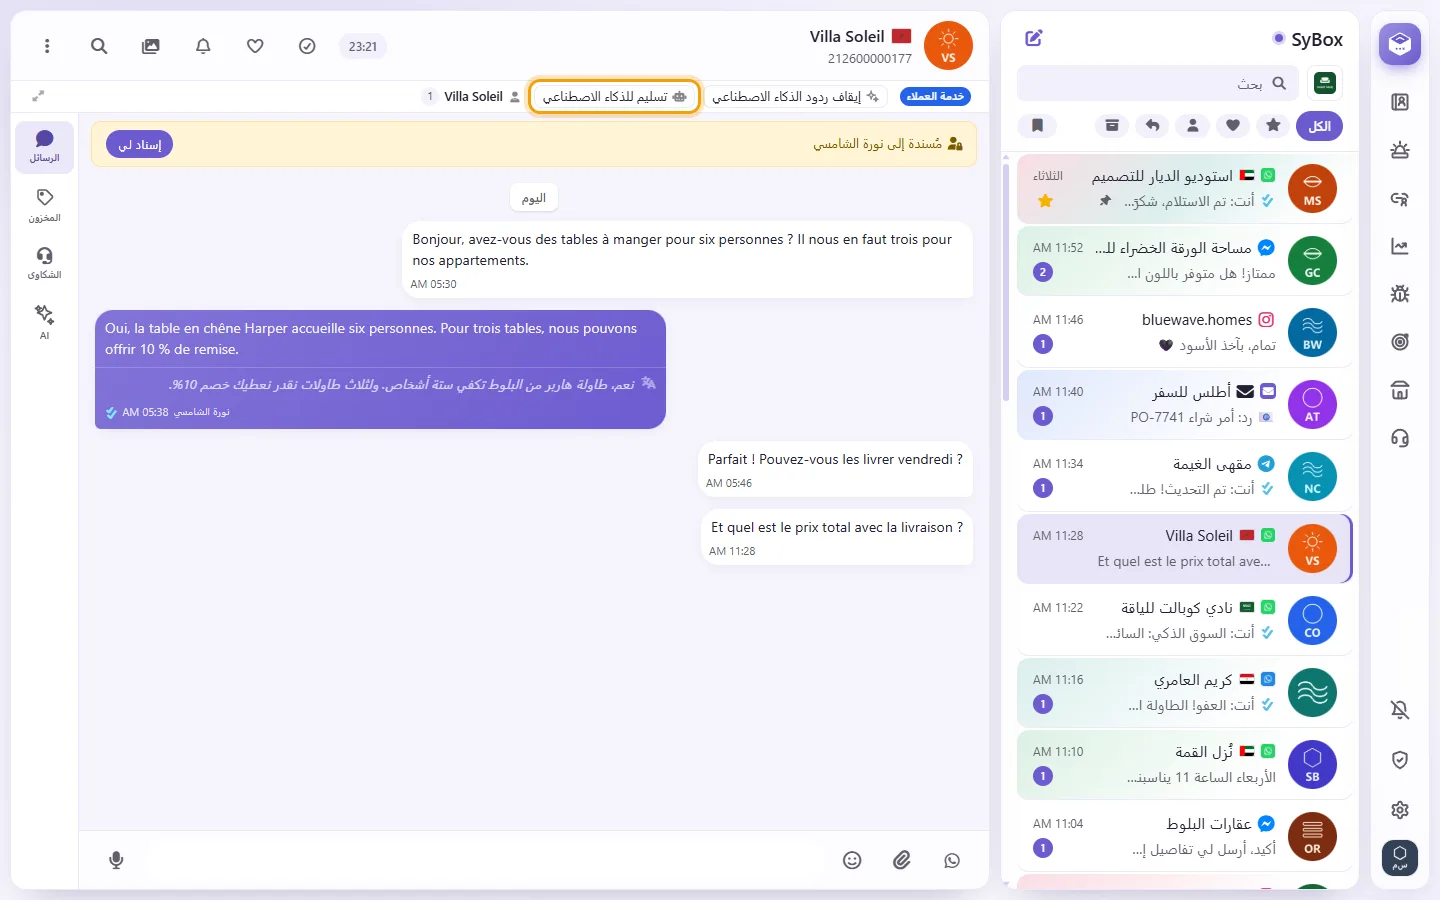Screen dimensions: 1440x900
Task: Open the alarm siren icon in sidebar
Action: click(x=1400, y=150)
